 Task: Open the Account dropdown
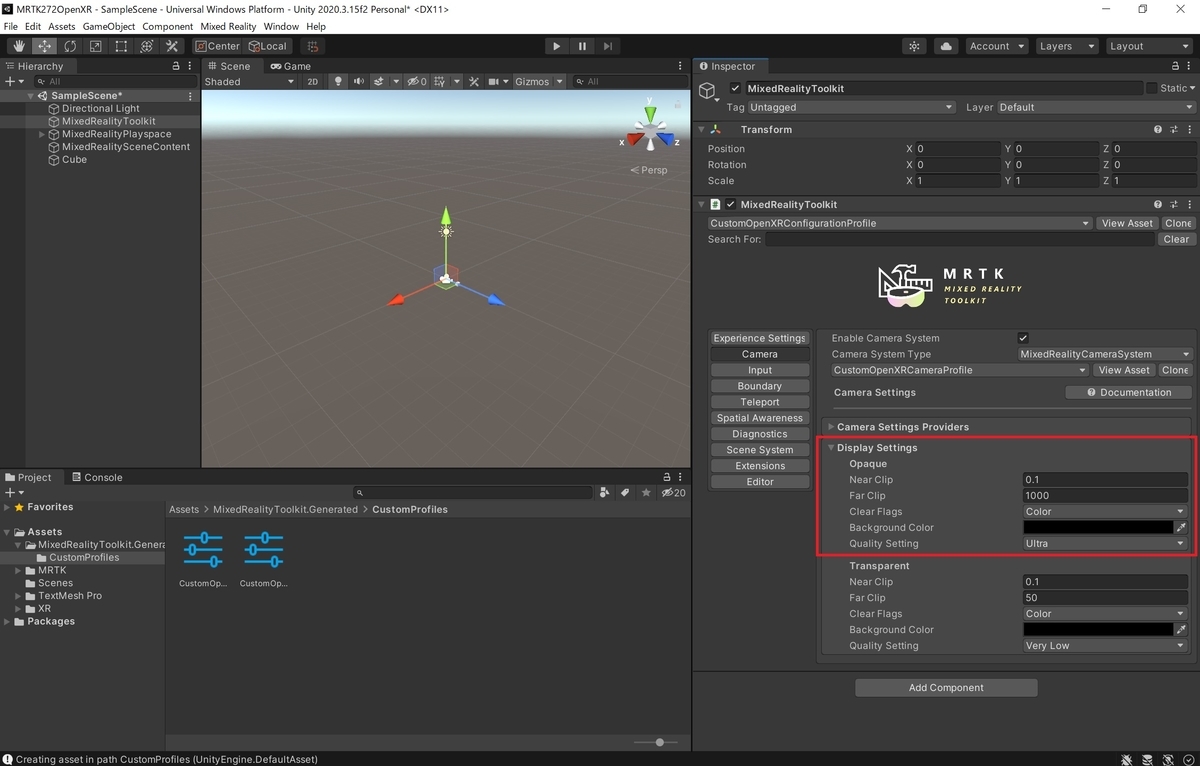coord(997,46)
